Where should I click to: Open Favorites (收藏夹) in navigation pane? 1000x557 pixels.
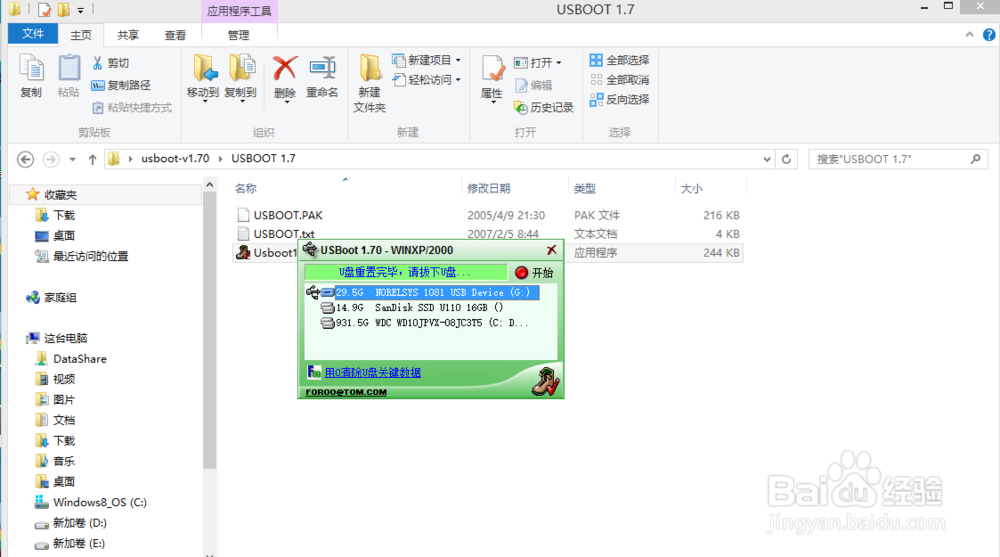click(x=61, y=195)
